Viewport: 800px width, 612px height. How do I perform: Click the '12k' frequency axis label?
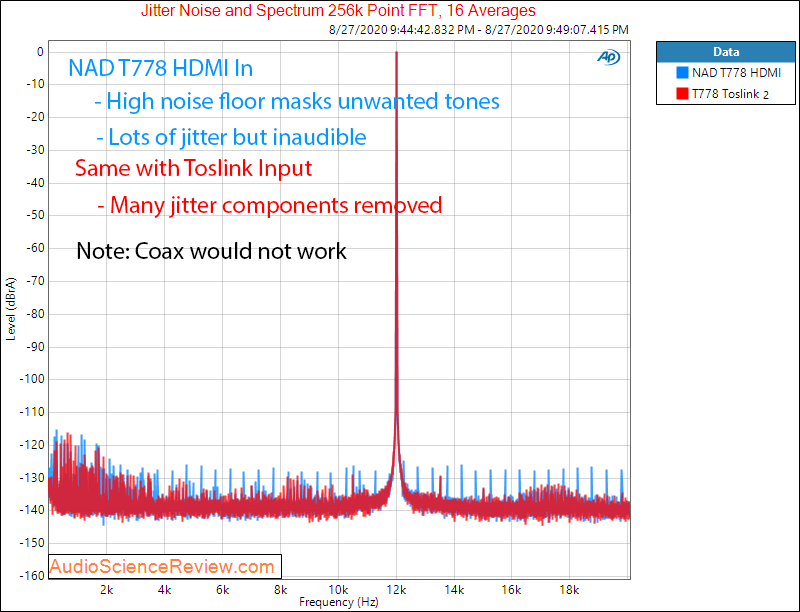(396, 590)
